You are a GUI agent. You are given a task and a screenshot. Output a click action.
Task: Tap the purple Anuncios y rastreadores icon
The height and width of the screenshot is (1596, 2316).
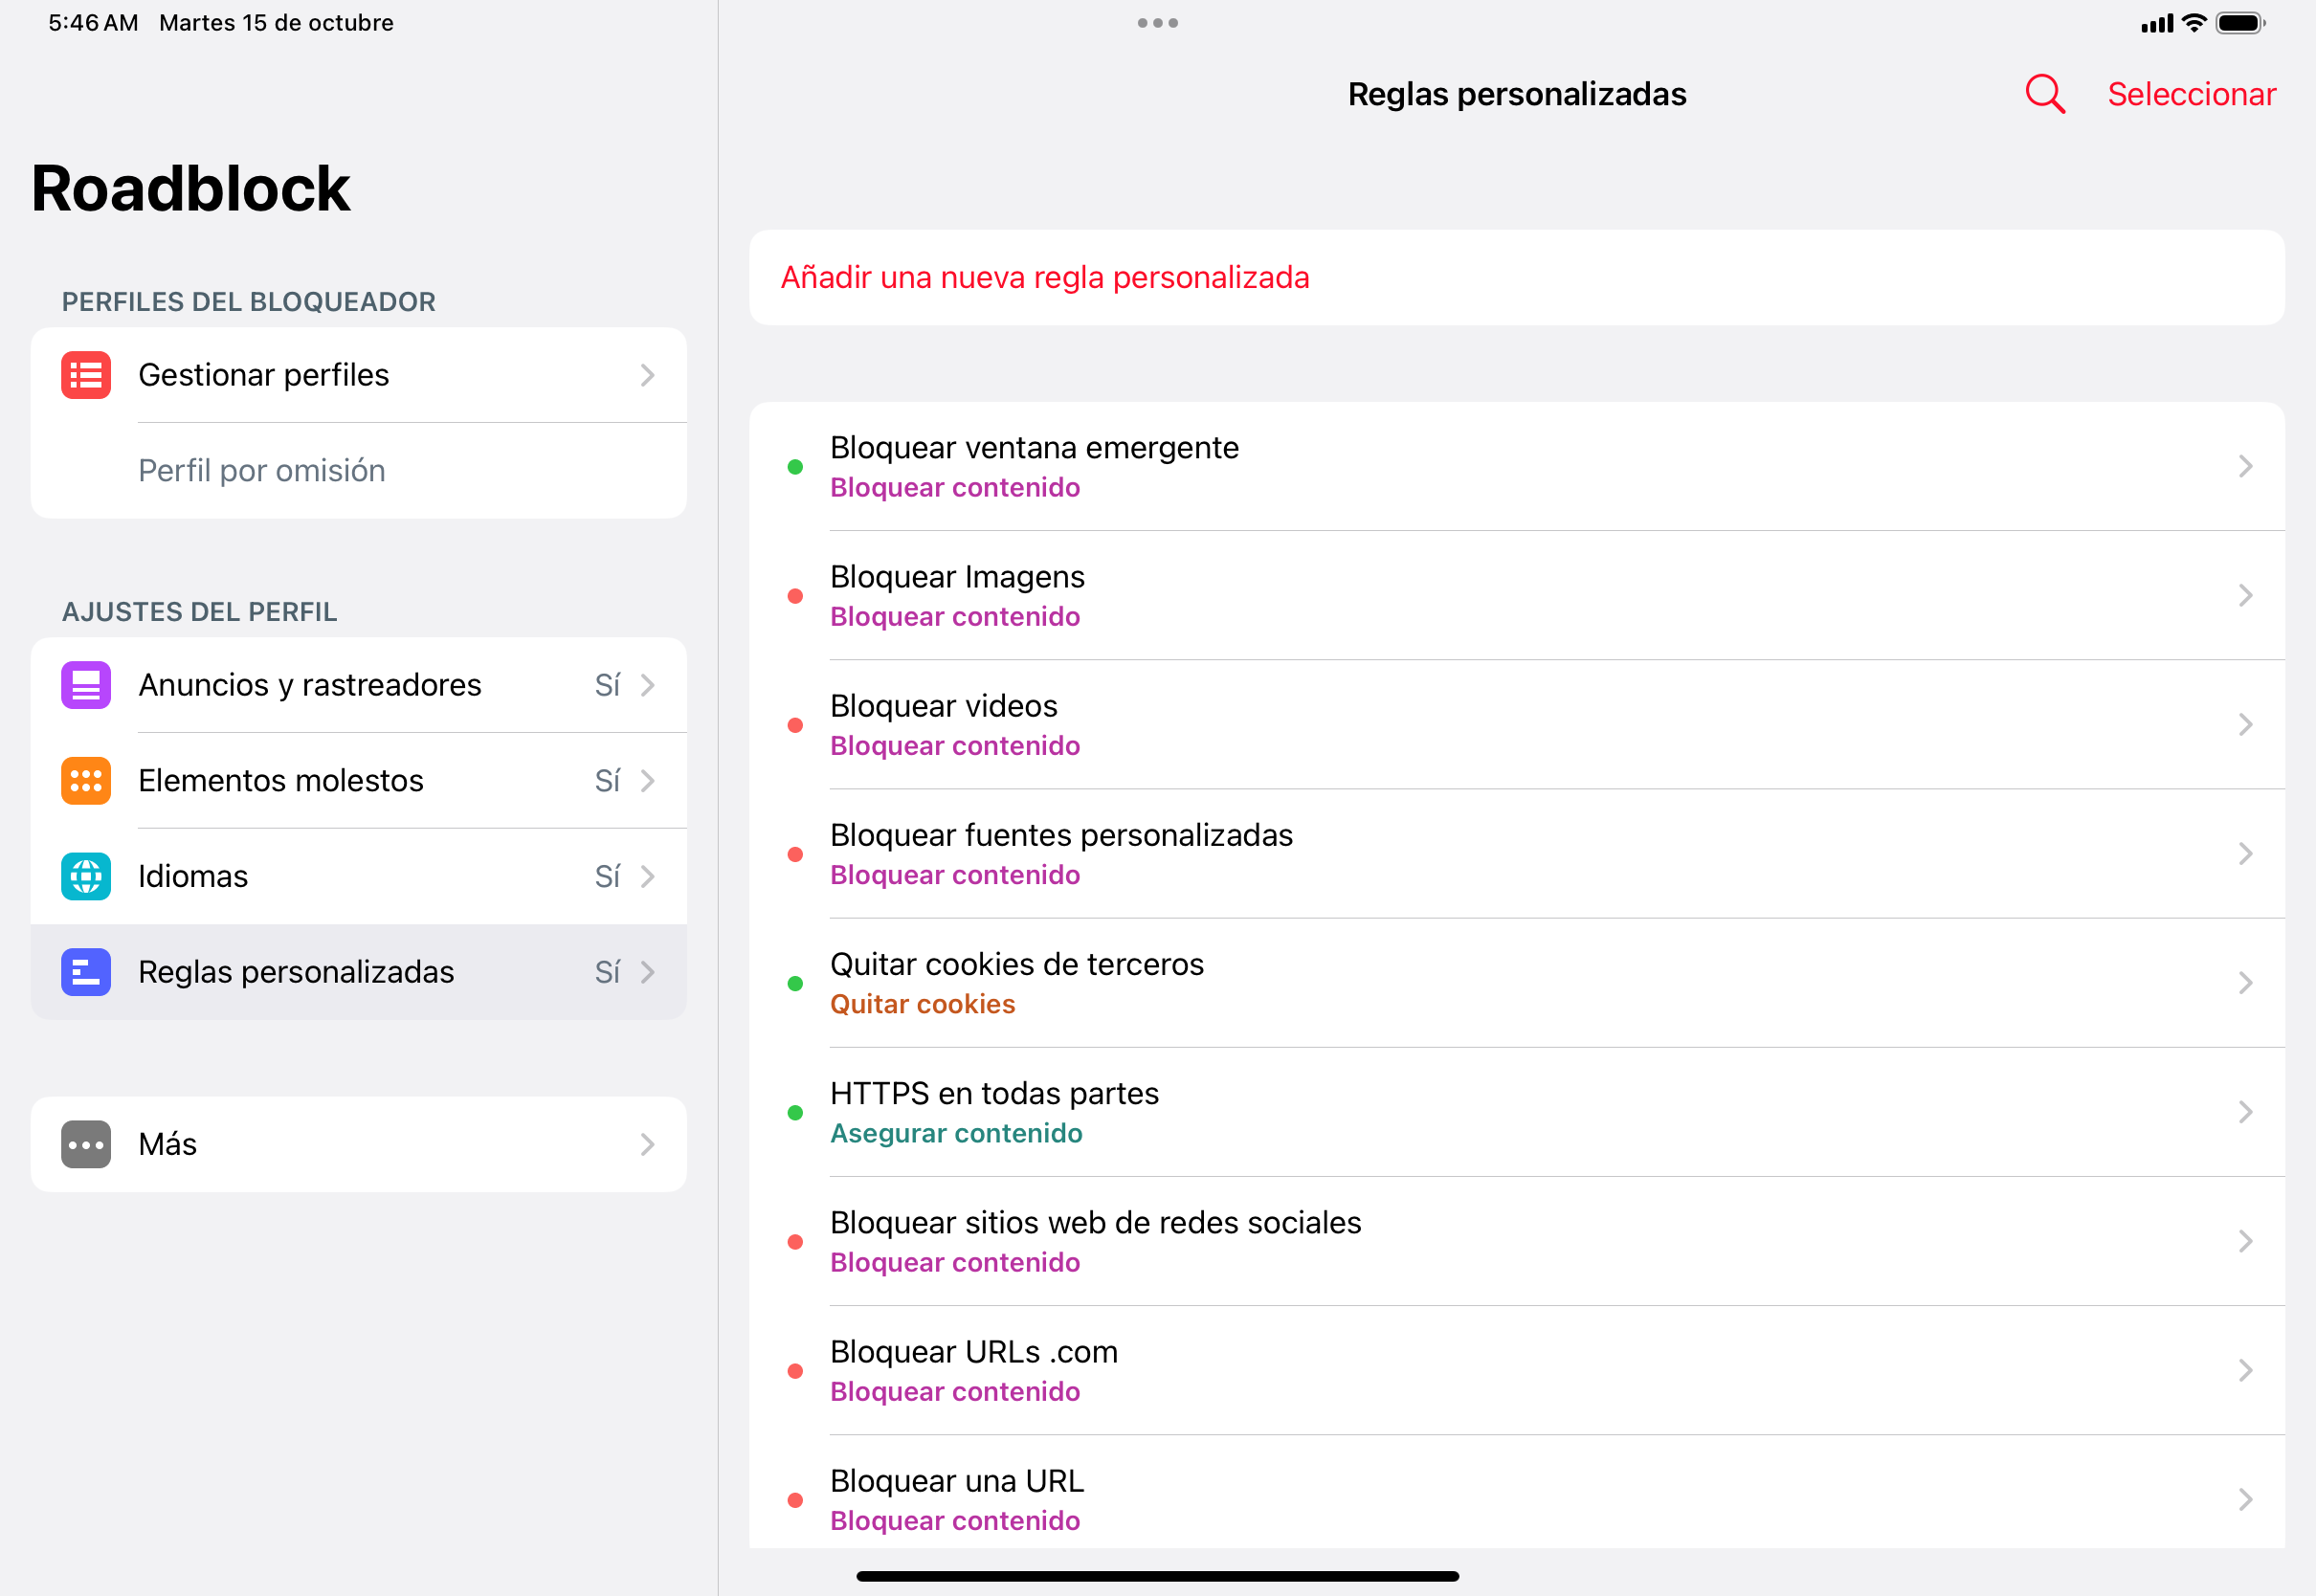[86, 685]
